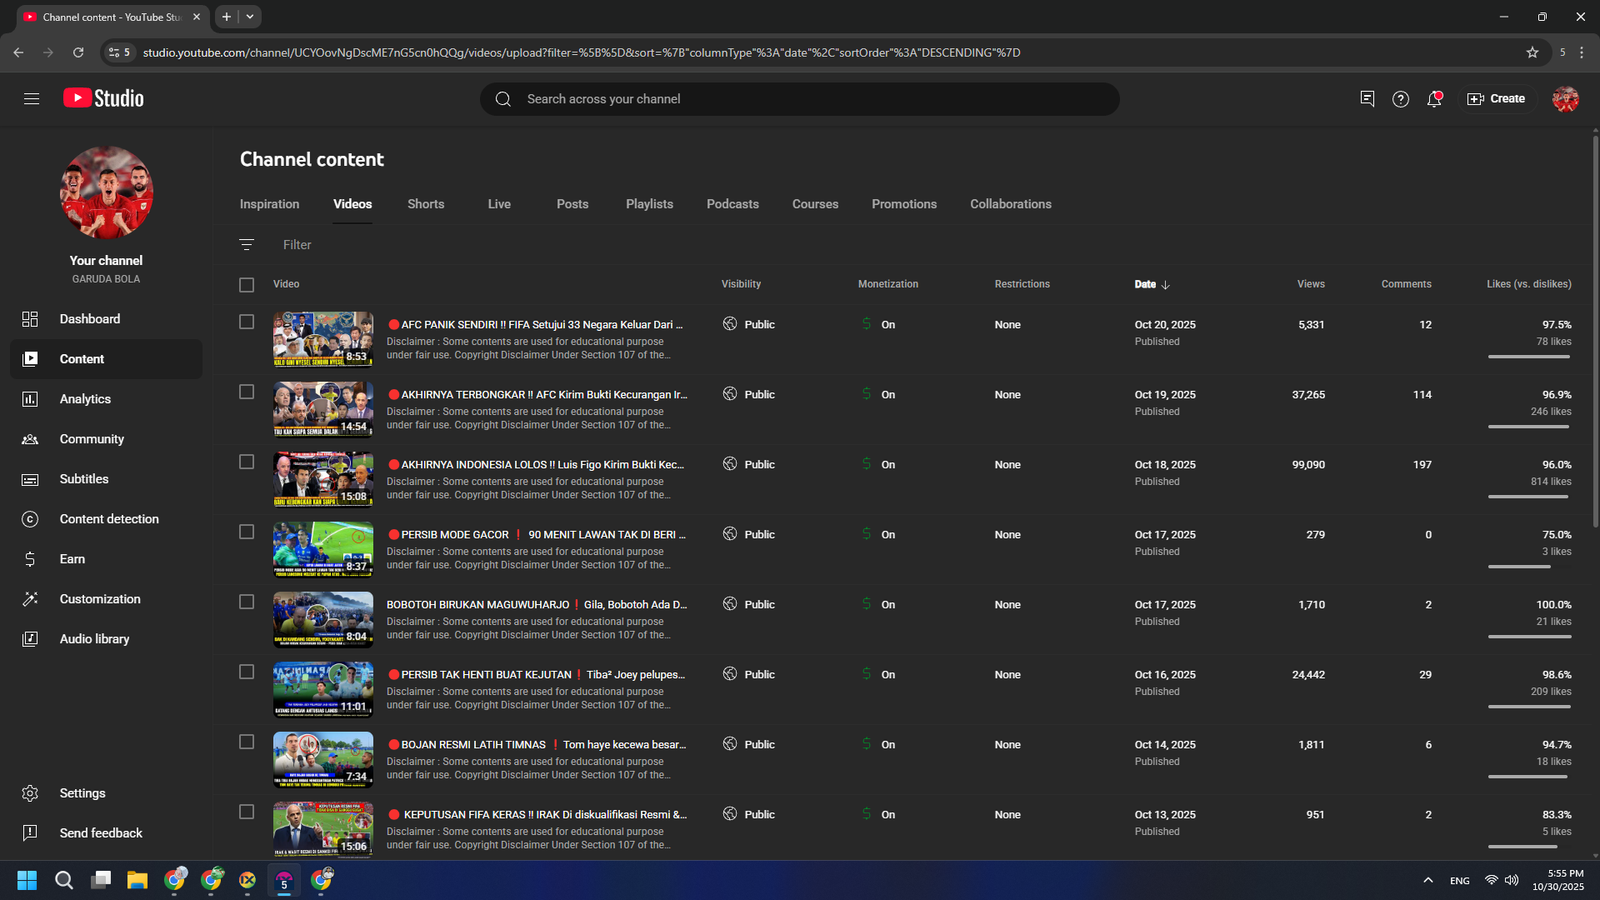This screenshot has height=900, width=1600.
Task: Open the notifications bell icon
Action: (x=1434, y=99)
